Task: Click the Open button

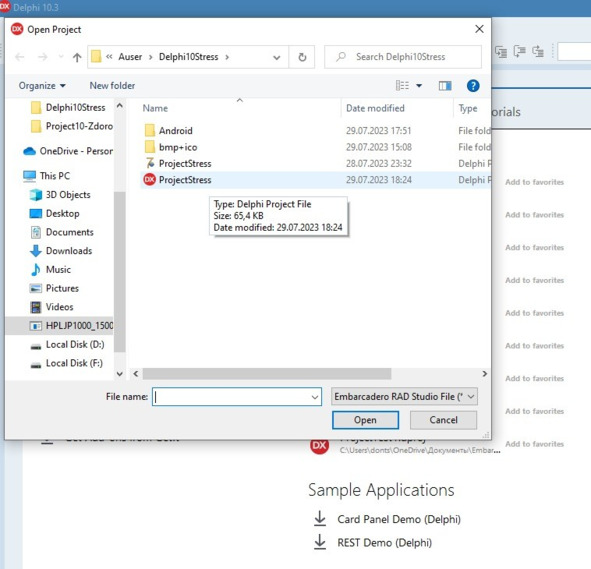Action: pyautogui.click(x=365, y=420)
